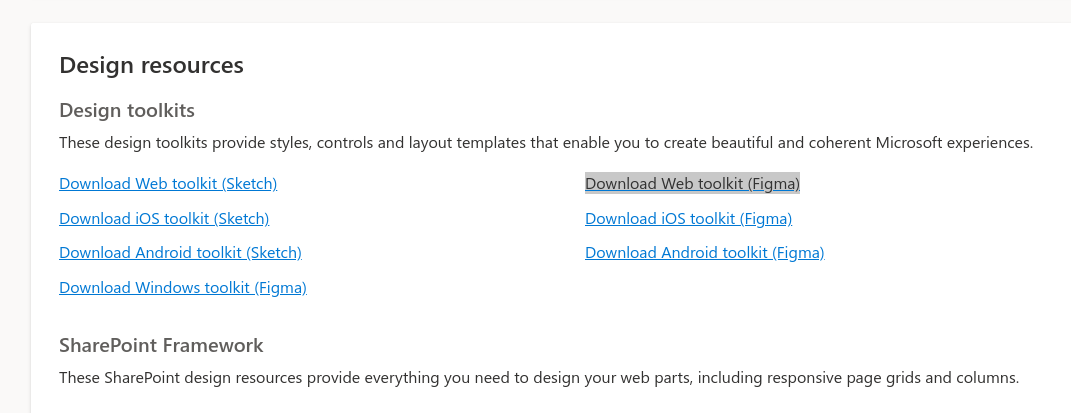This screenshot has width=1071, height=413.
Task: Open Download Android toolkit (Figma) link
Action: pyautogui.click(x=705, y=253)
